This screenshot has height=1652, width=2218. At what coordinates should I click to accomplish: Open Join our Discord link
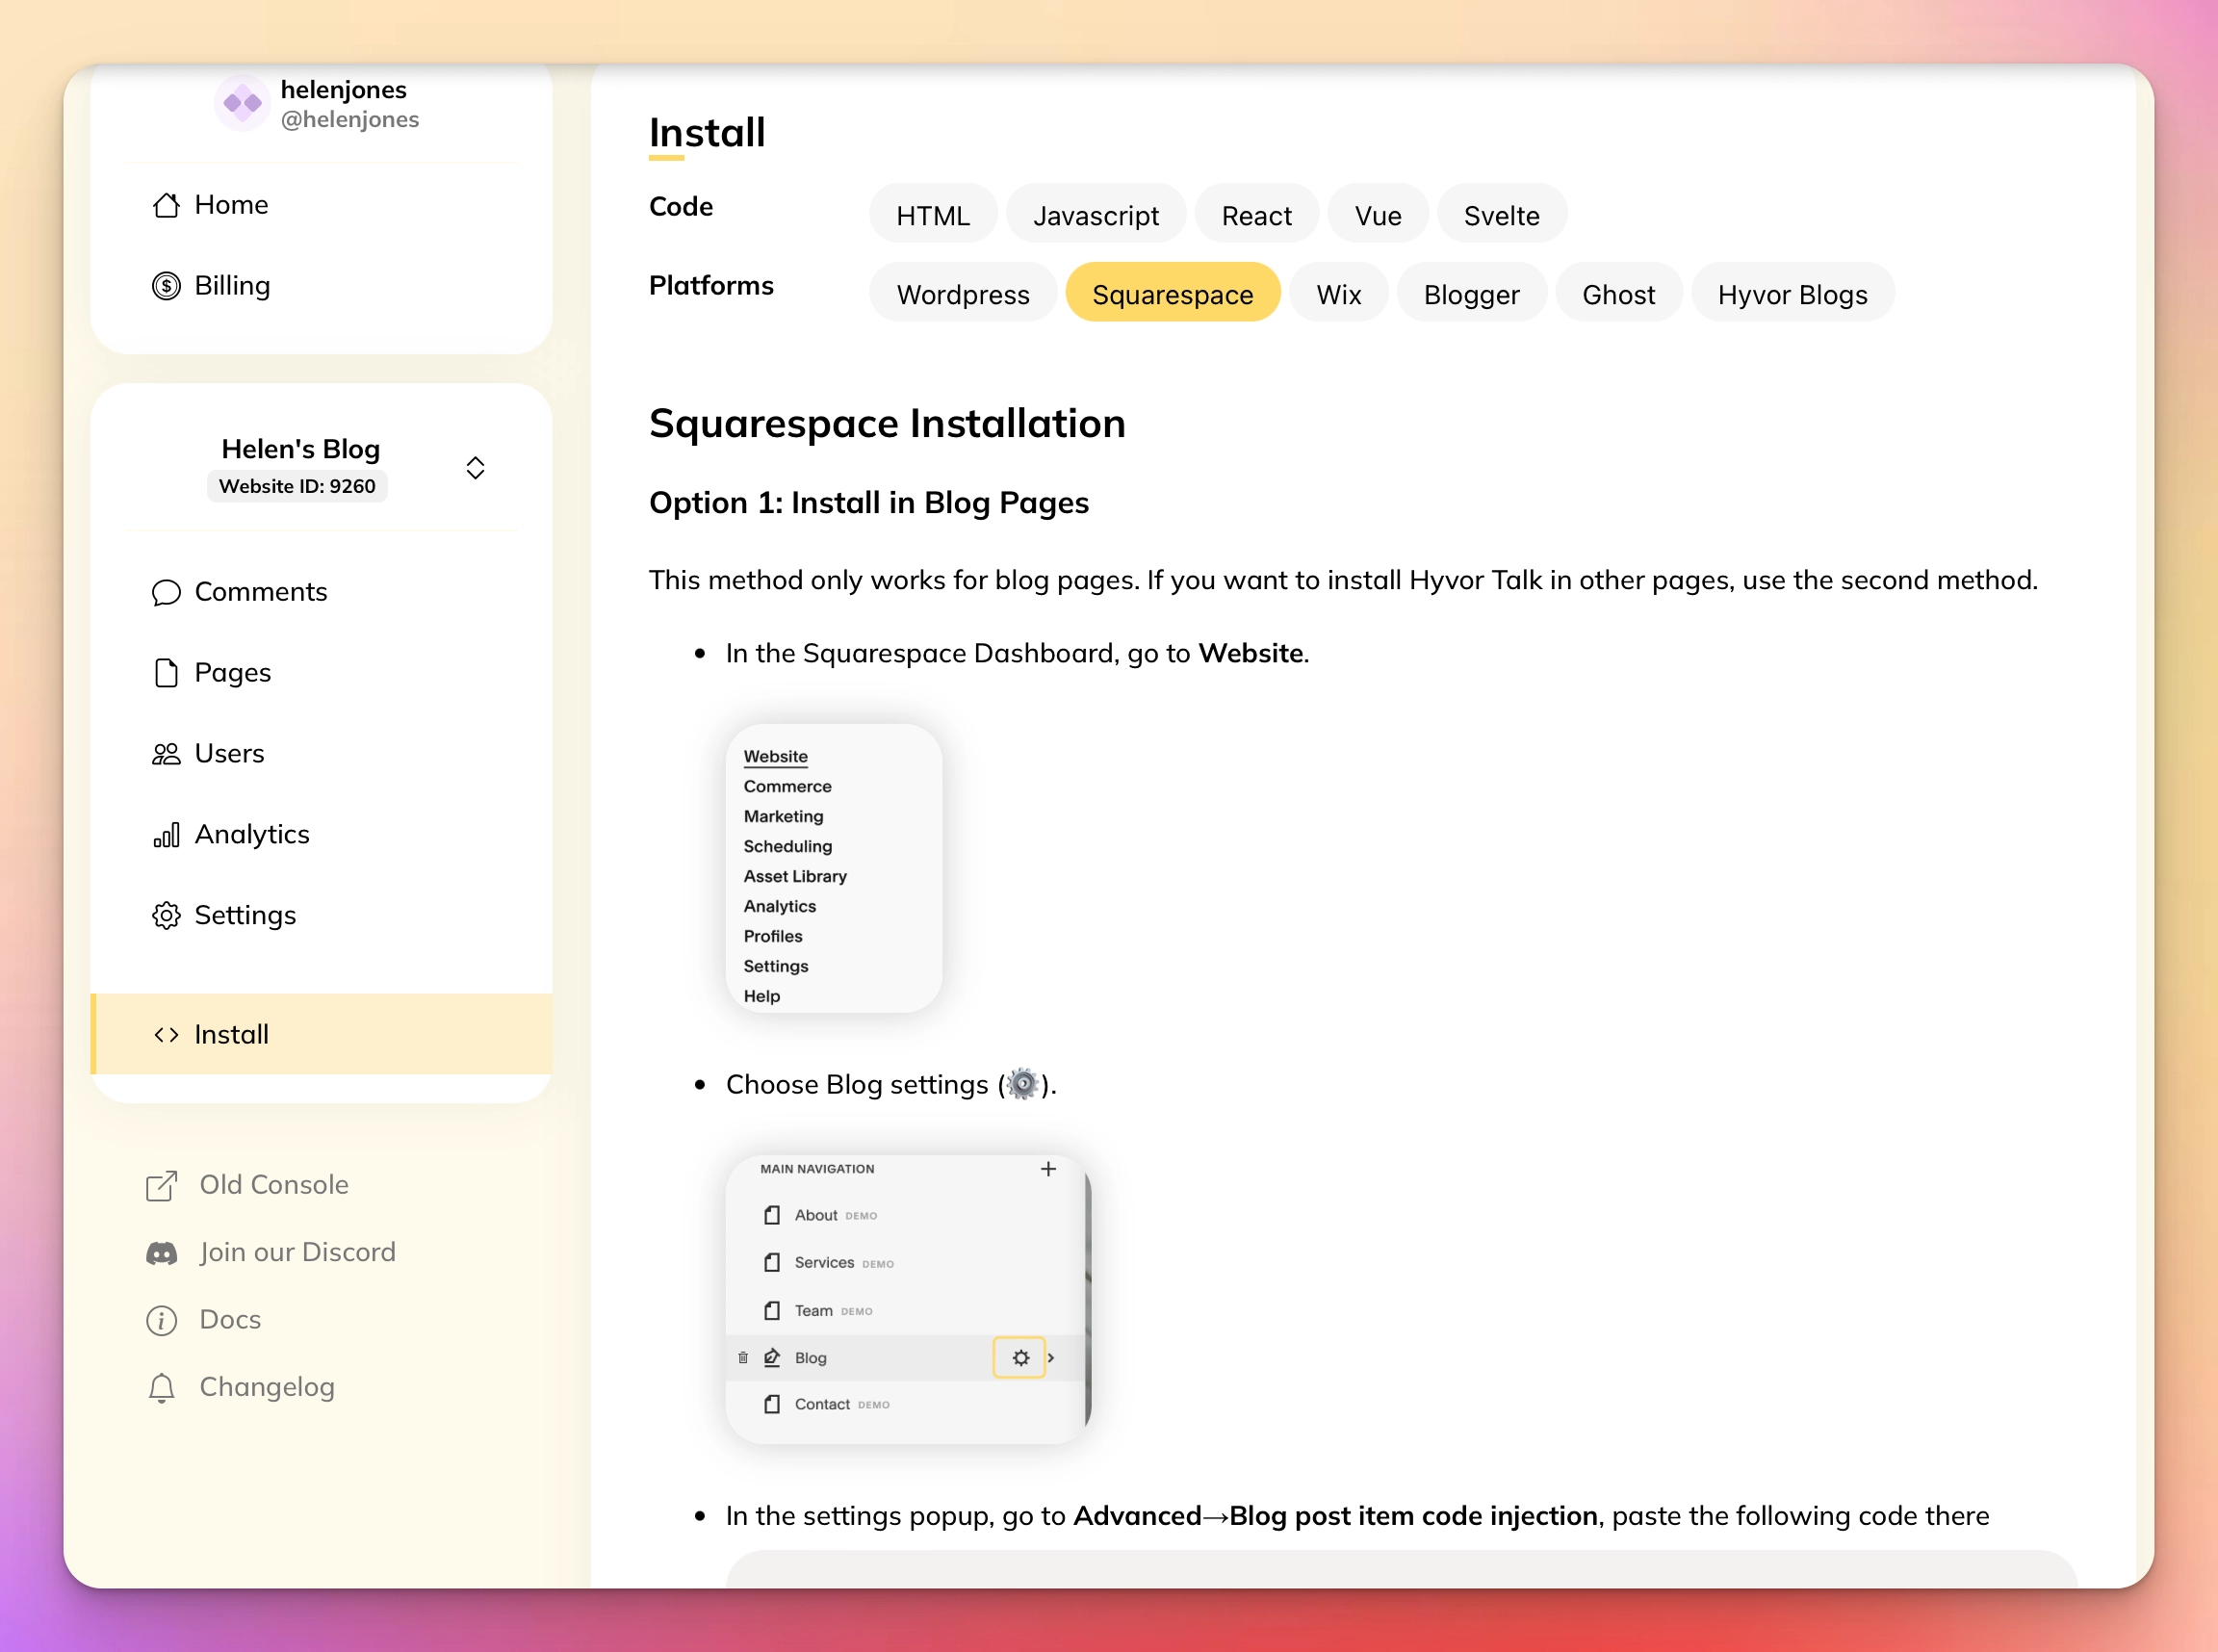pos(271,1253)
